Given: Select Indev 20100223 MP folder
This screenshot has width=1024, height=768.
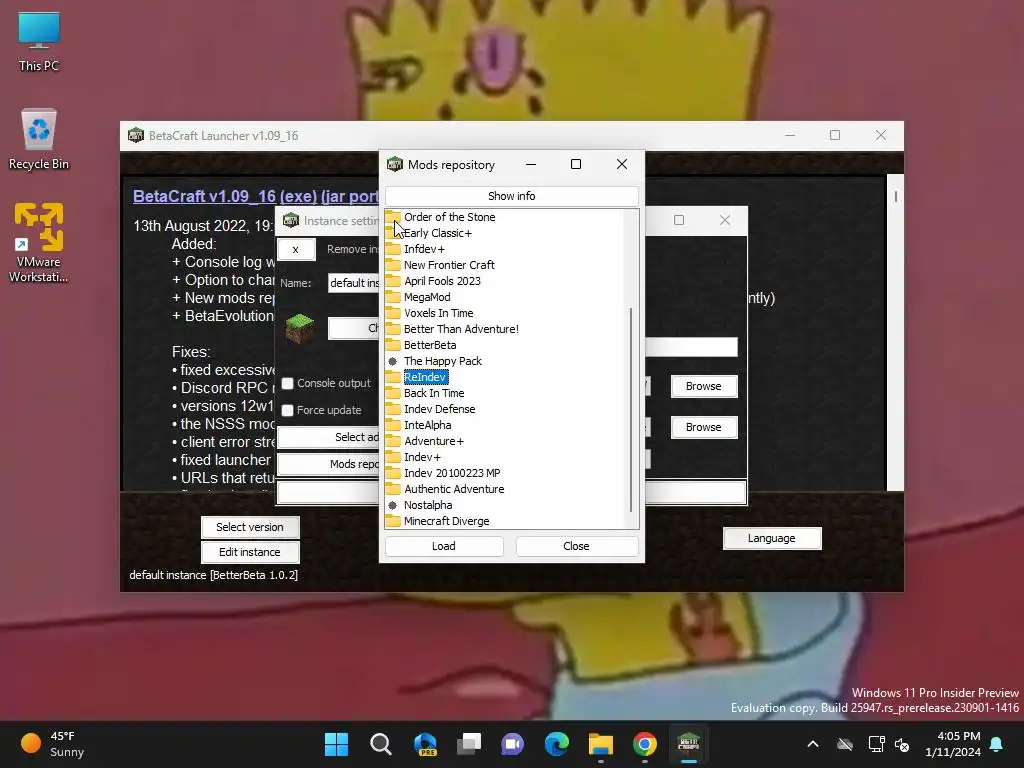Looking at the screenshot, I should pos(452,473).
